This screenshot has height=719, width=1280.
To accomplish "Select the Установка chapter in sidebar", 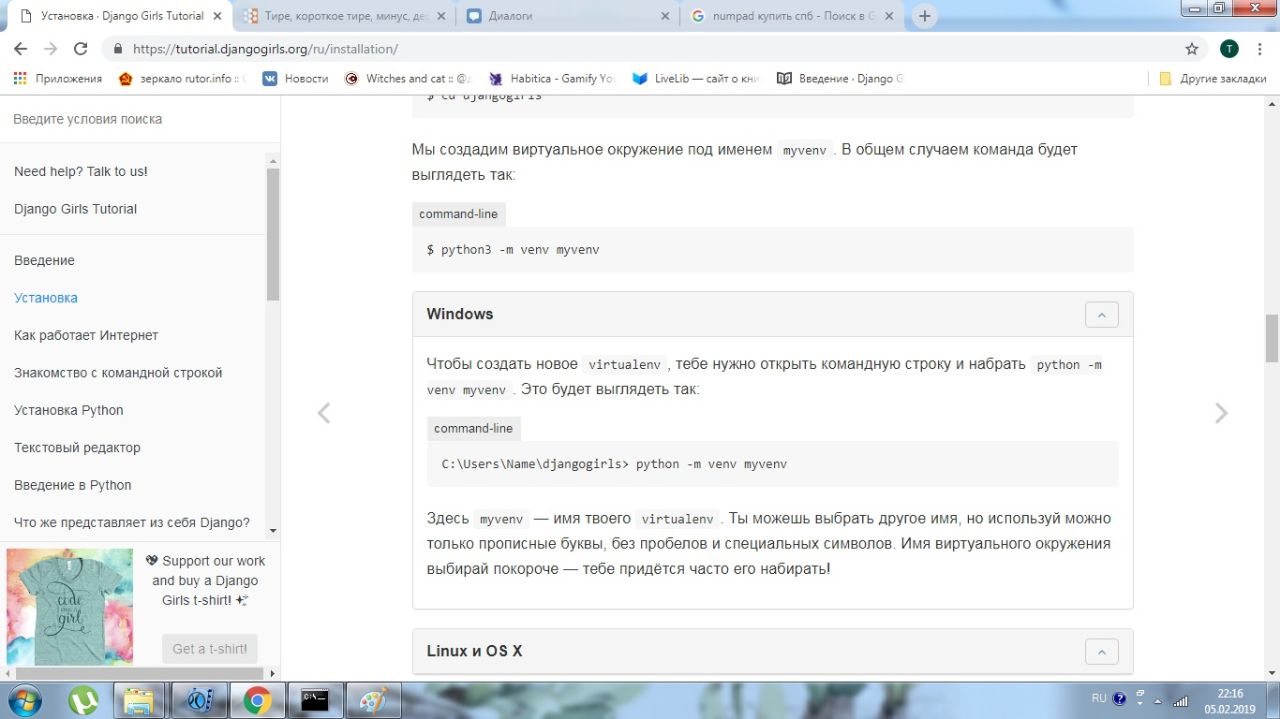I will tap(46, 298).
